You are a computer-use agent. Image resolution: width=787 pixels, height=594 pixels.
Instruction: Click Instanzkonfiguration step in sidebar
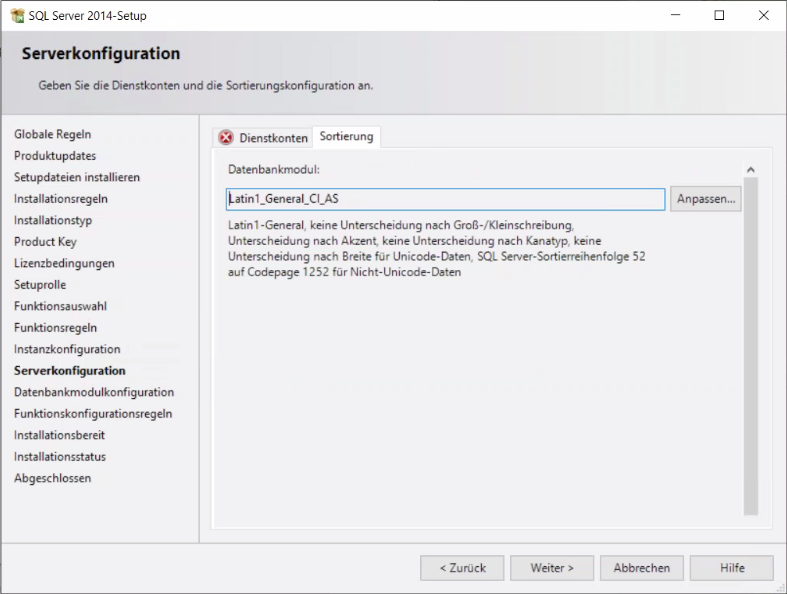click(x=67, y=349)
